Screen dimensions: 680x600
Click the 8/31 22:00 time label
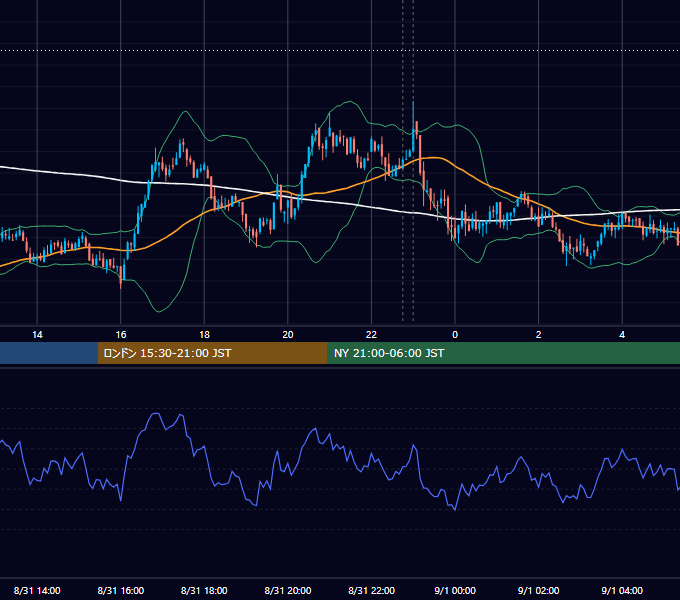point(372,590)
